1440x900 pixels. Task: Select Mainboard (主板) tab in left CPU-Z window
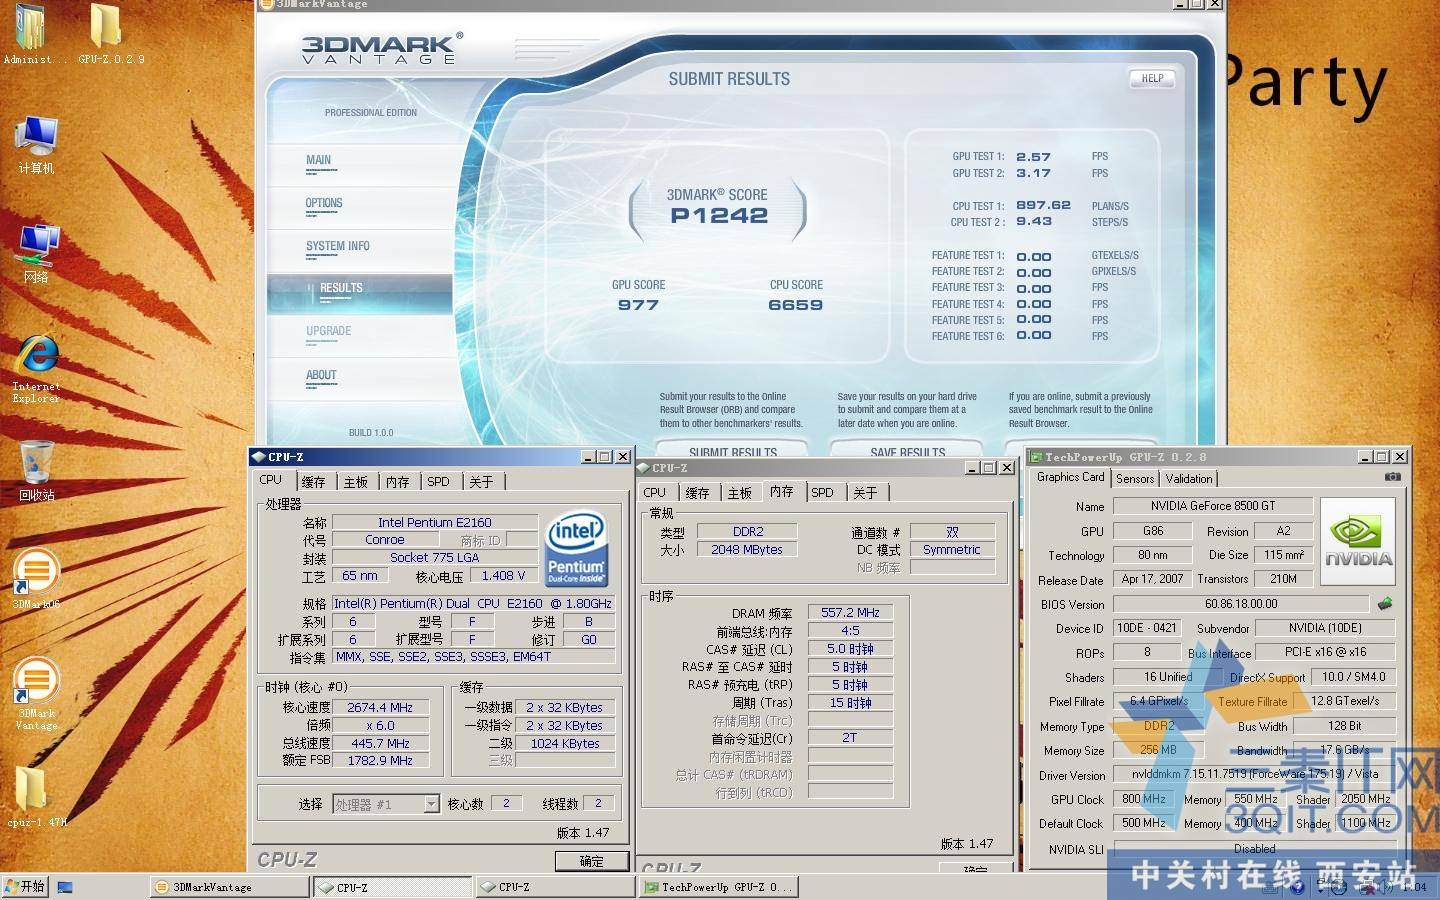pos(356,482)
